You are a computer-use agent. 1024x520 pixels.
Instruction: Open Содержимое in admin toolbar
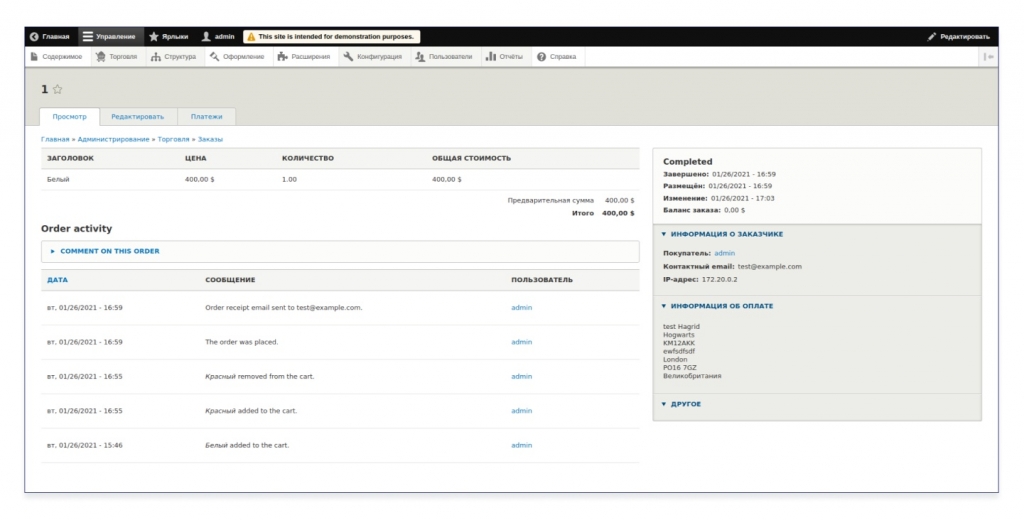56,57
